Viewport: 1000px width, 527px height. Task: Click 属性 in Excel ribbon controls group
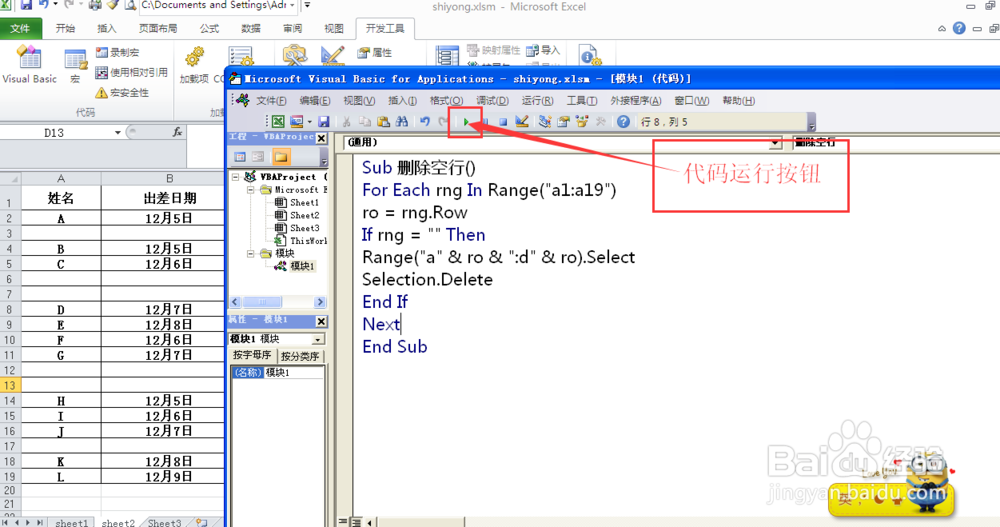click(x=374, y=53)
